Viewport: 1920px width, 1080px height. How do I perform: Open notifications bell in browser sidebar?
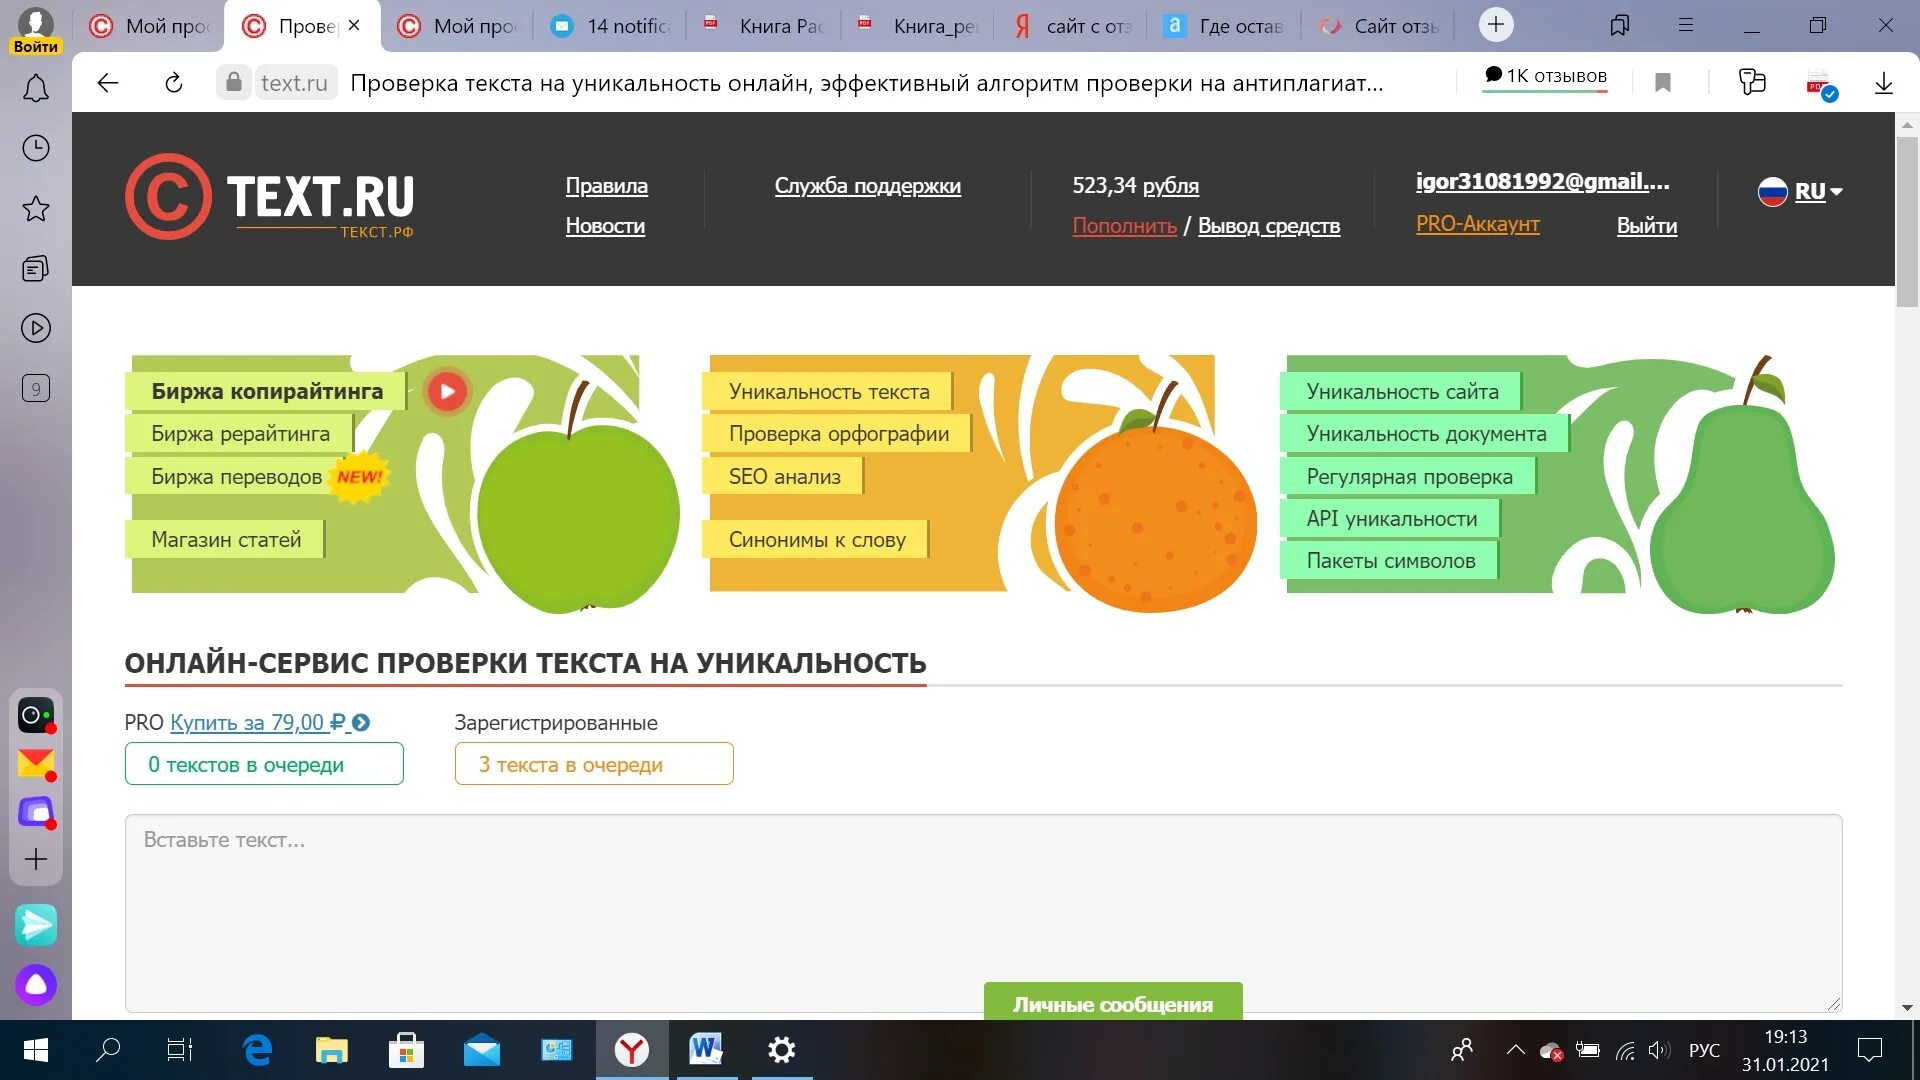(x=36, y=90)
